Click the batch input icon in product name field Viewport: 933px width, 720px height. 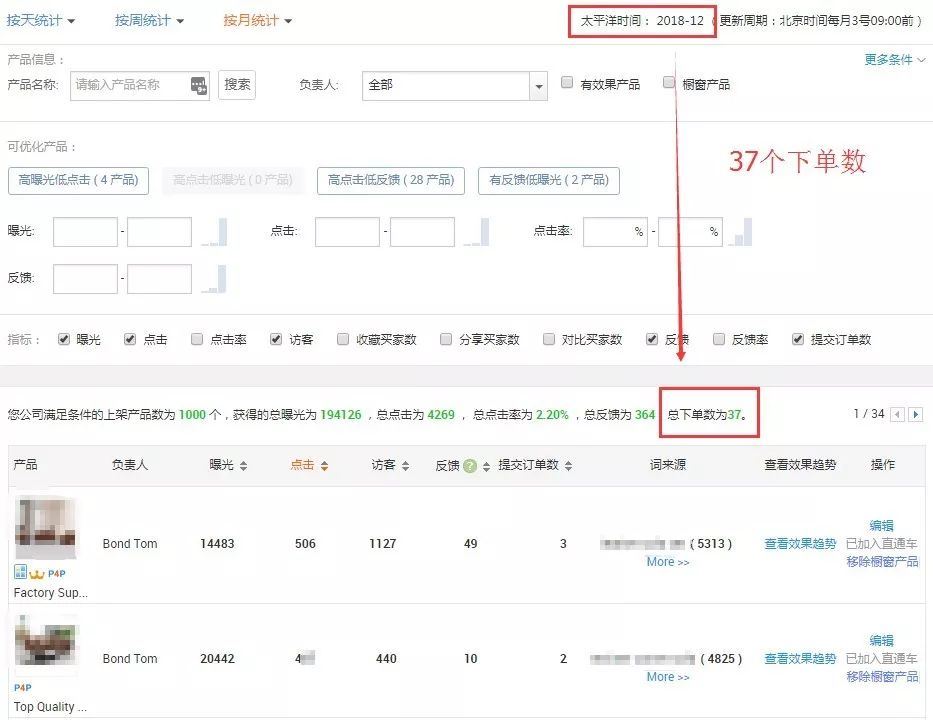click(x=199, y=86)
